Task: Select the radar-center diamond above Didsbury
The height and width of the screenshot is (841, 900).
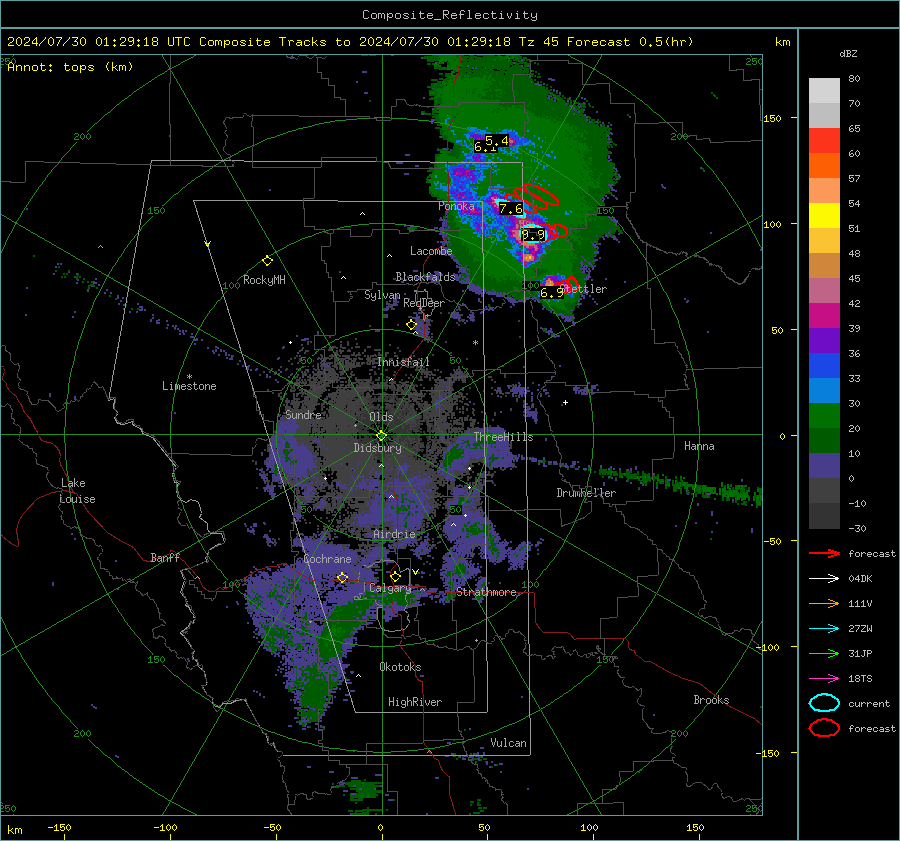Action: point(381,436)
